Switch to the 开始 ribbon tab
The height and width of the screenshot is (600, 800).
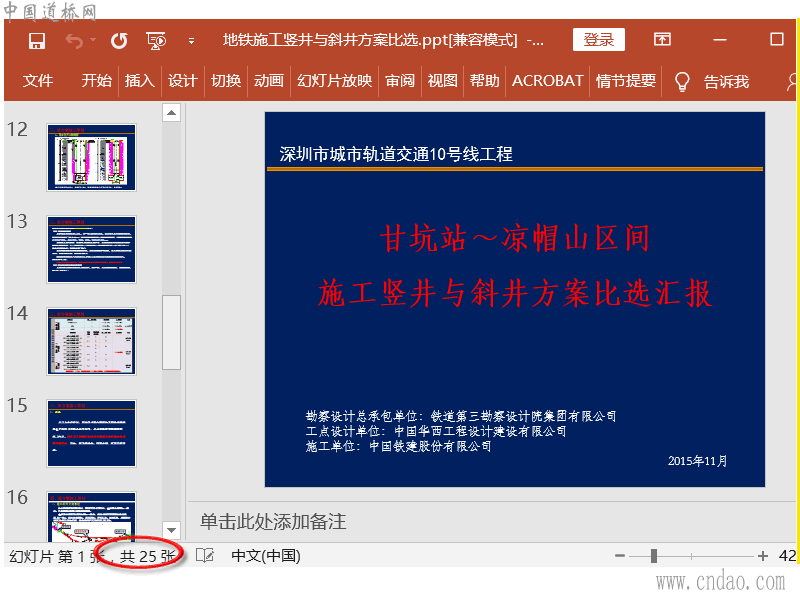click(x=96, y=81)
